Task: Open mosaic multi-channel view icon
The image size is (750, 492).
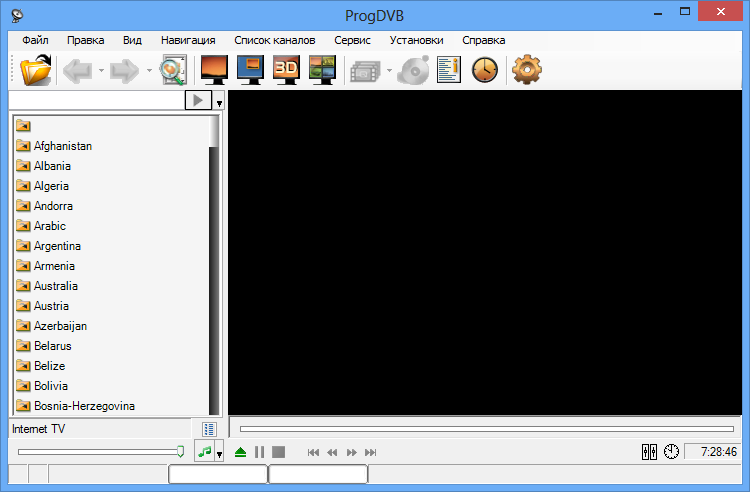Action: pyautogui.click(x=322, y=70)
